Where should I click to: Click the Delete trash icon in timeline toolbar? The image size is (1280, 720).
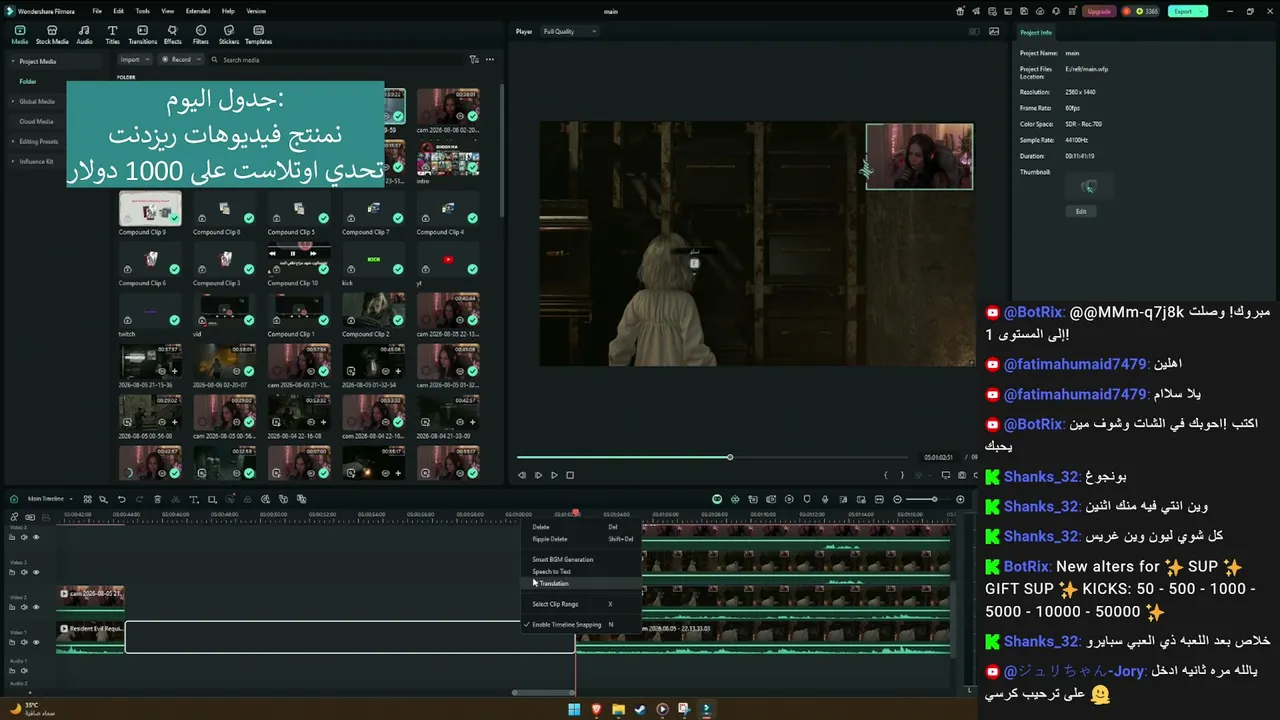click(157, 499)
